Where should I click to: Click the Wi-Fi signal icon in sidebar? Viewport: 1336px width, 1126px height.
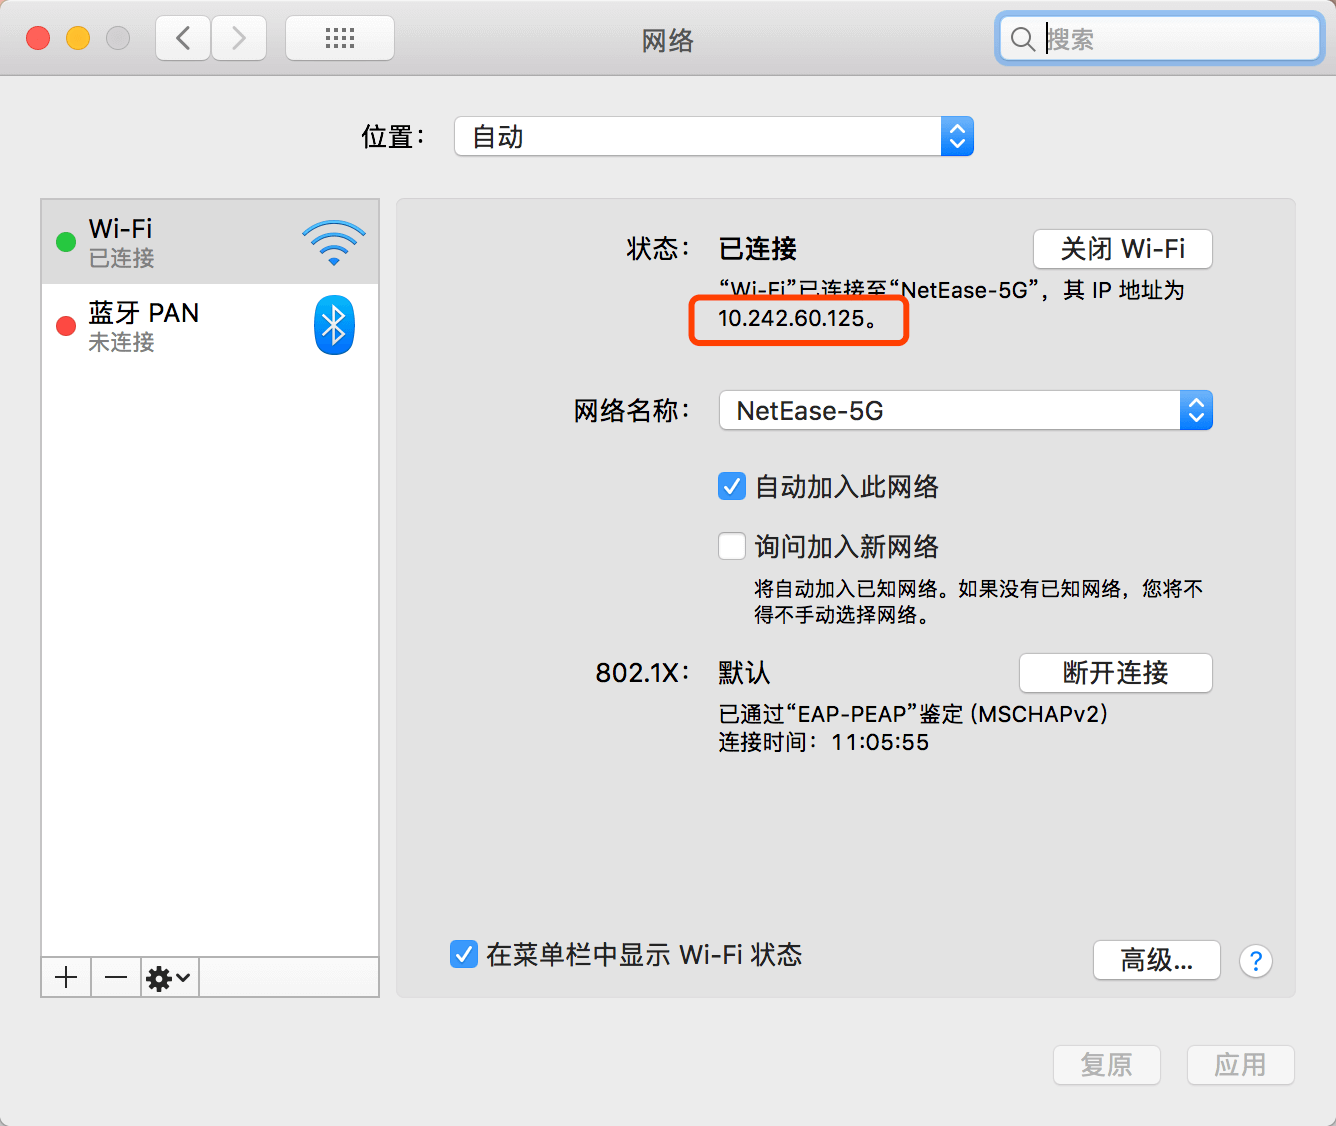click(333, 243)
